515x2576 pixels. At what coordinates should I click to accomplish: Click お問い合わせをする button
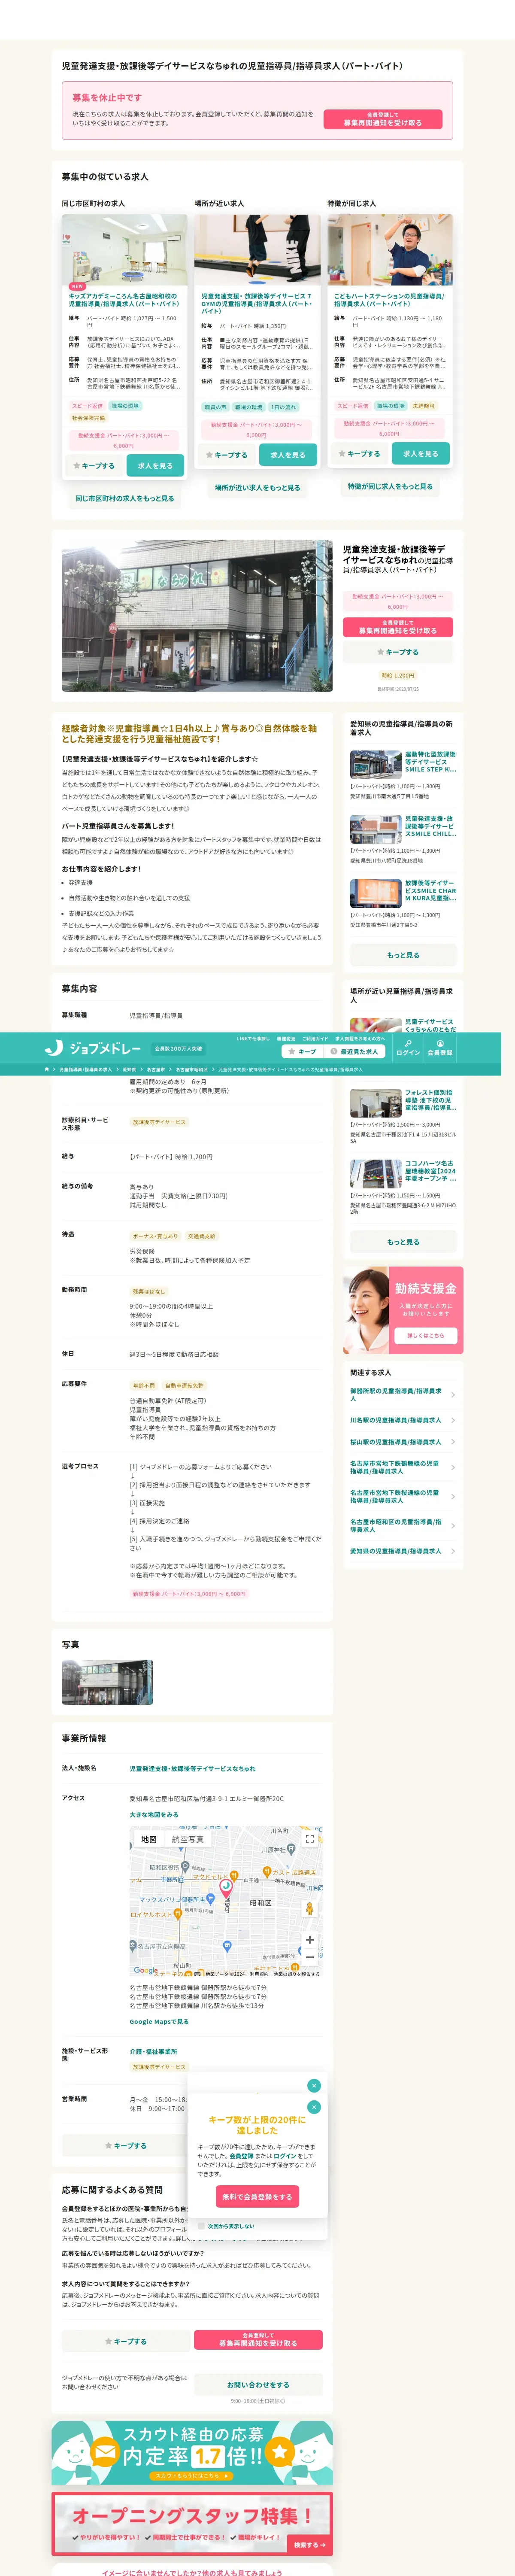coord(257,2385)
